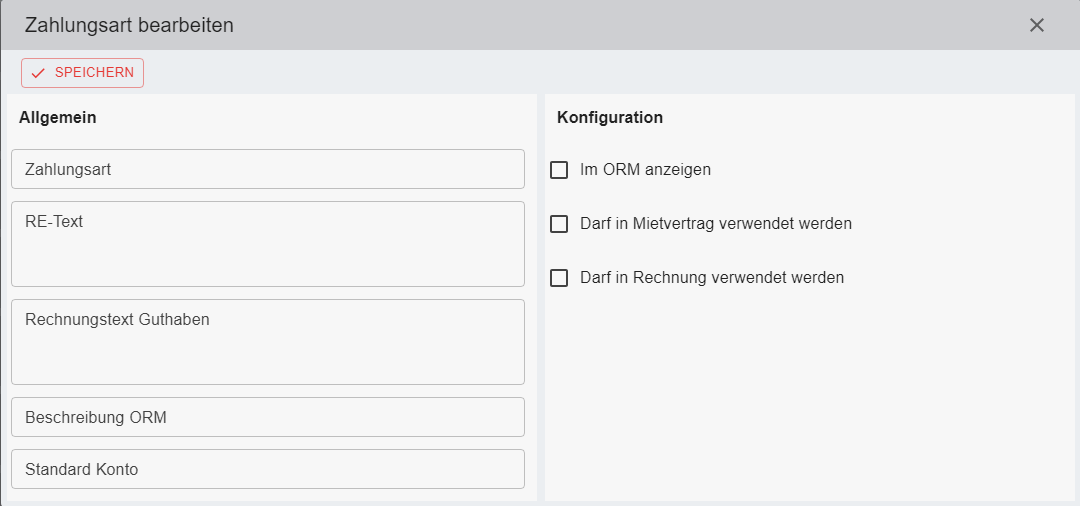Click the Allgemein section heading

[58, 117]
